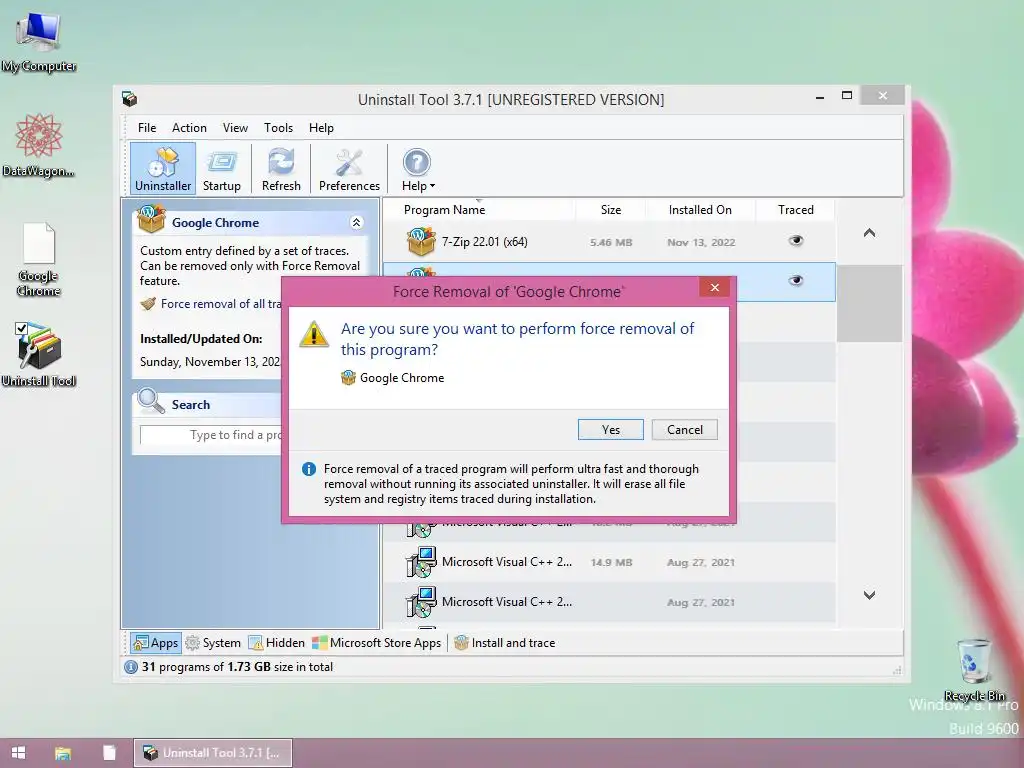
Task: Sort by Size column header
Action: pyautogui.click(x=611, y=210)
